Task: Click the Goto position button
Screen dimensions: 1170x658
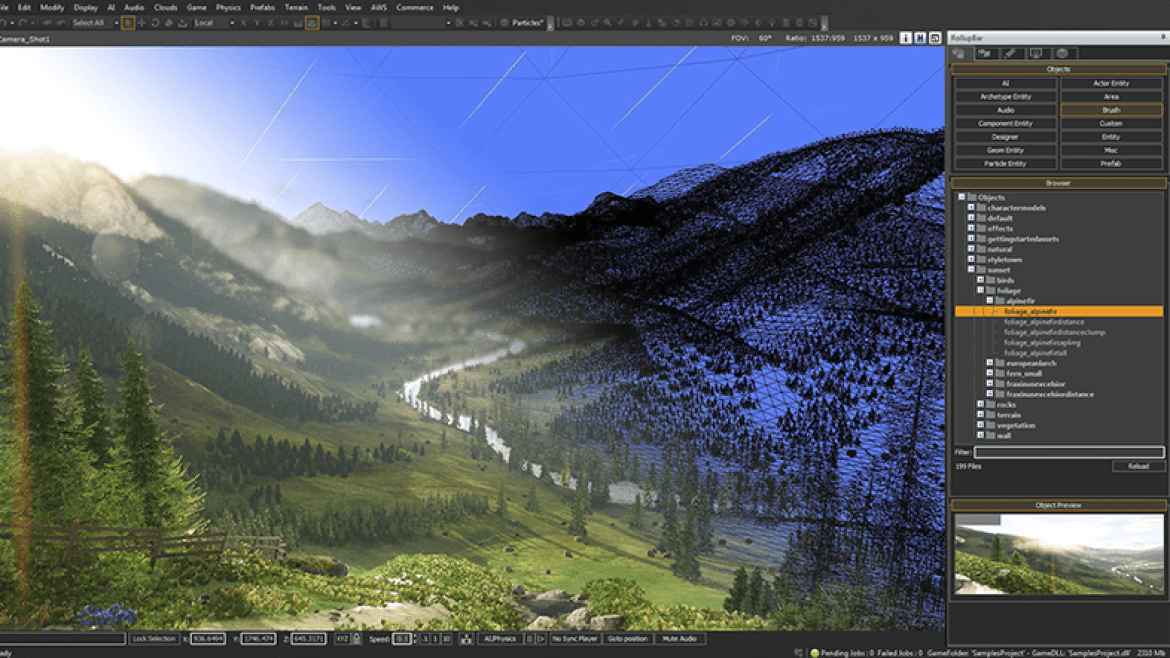Action: [x=627, y=639]
